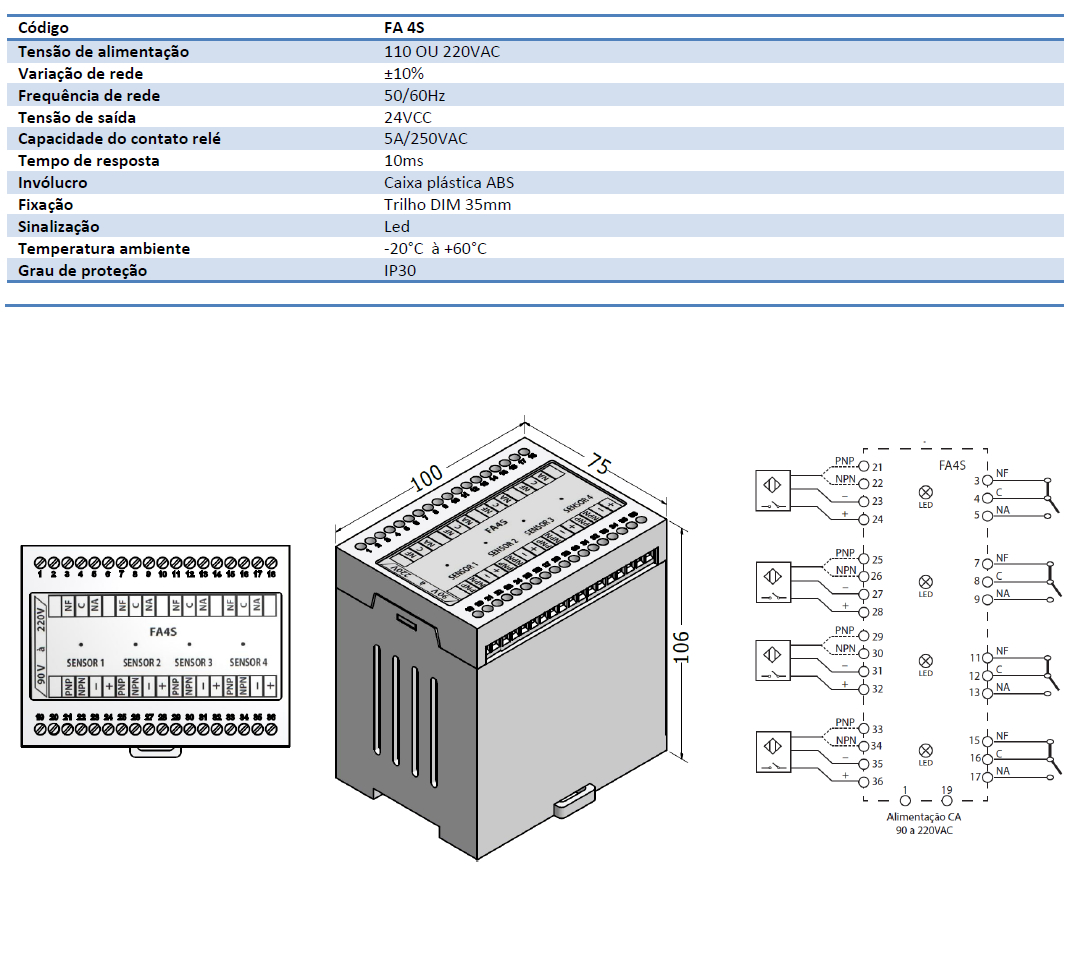Click the '5A/250VAC' relay capacity value
This screenshot has width=1073, height=965.
click(x=425, y=139)
